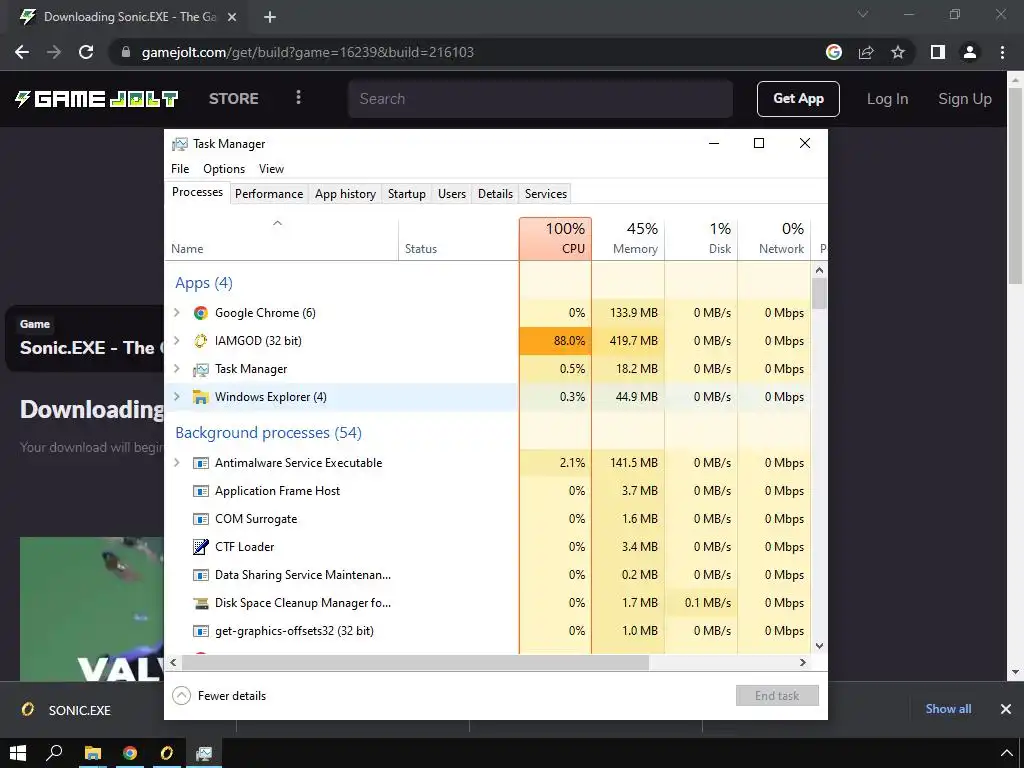Image resolution: width=1024 pixels, height=768 pixels.
Task: Sort by the Network column header
Action: (x=774, y=239)
